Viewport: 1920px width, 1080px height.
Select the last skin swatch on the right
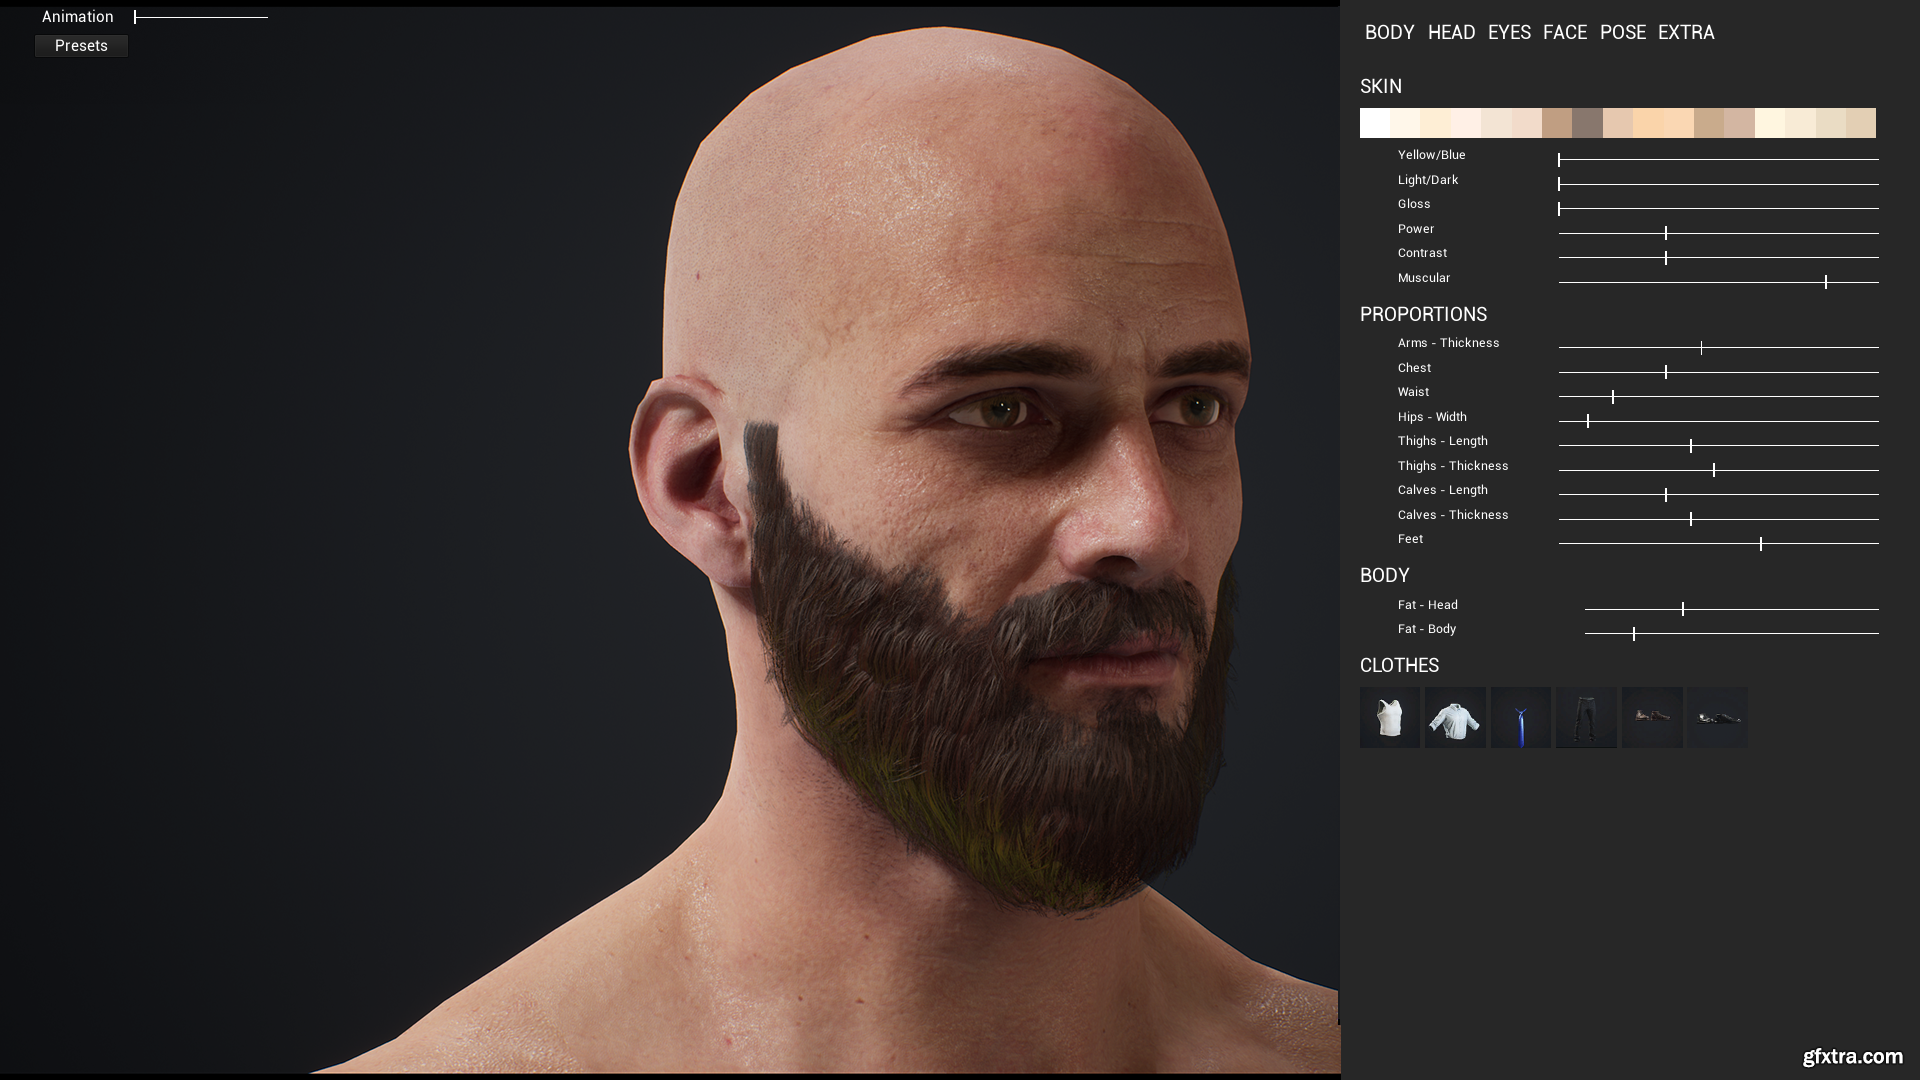[x=1860, y=123]
